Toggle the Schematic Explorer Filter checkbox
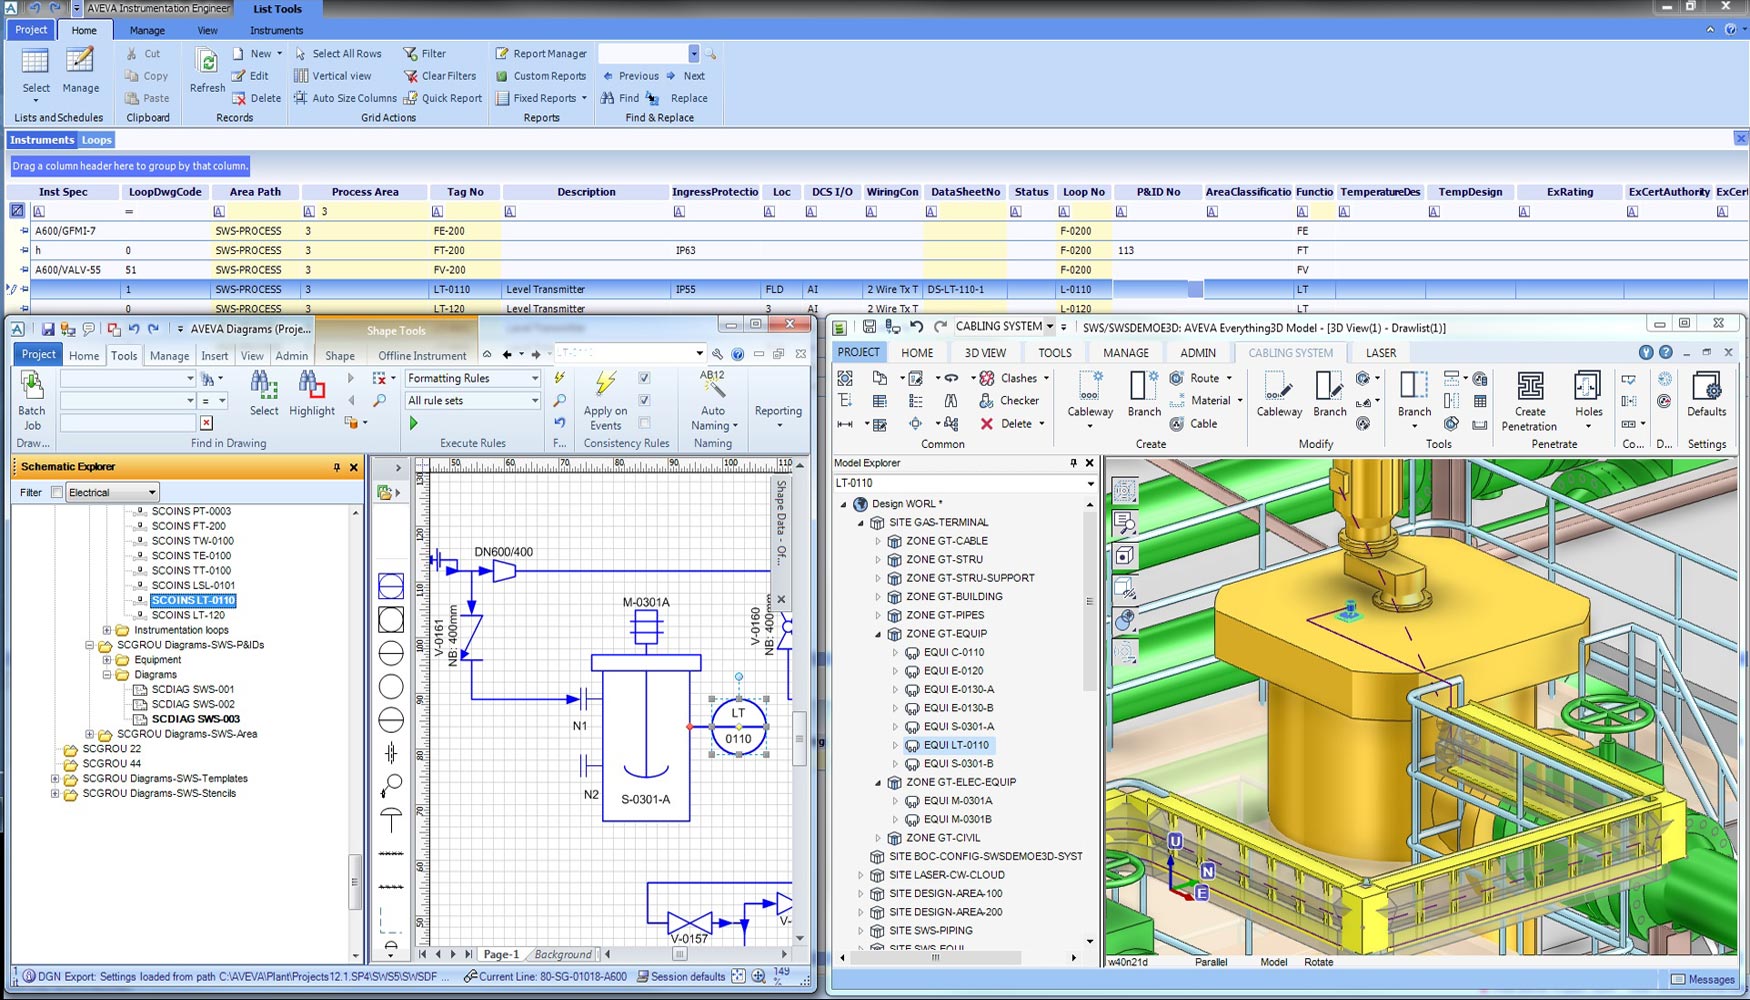 point(57,492)
